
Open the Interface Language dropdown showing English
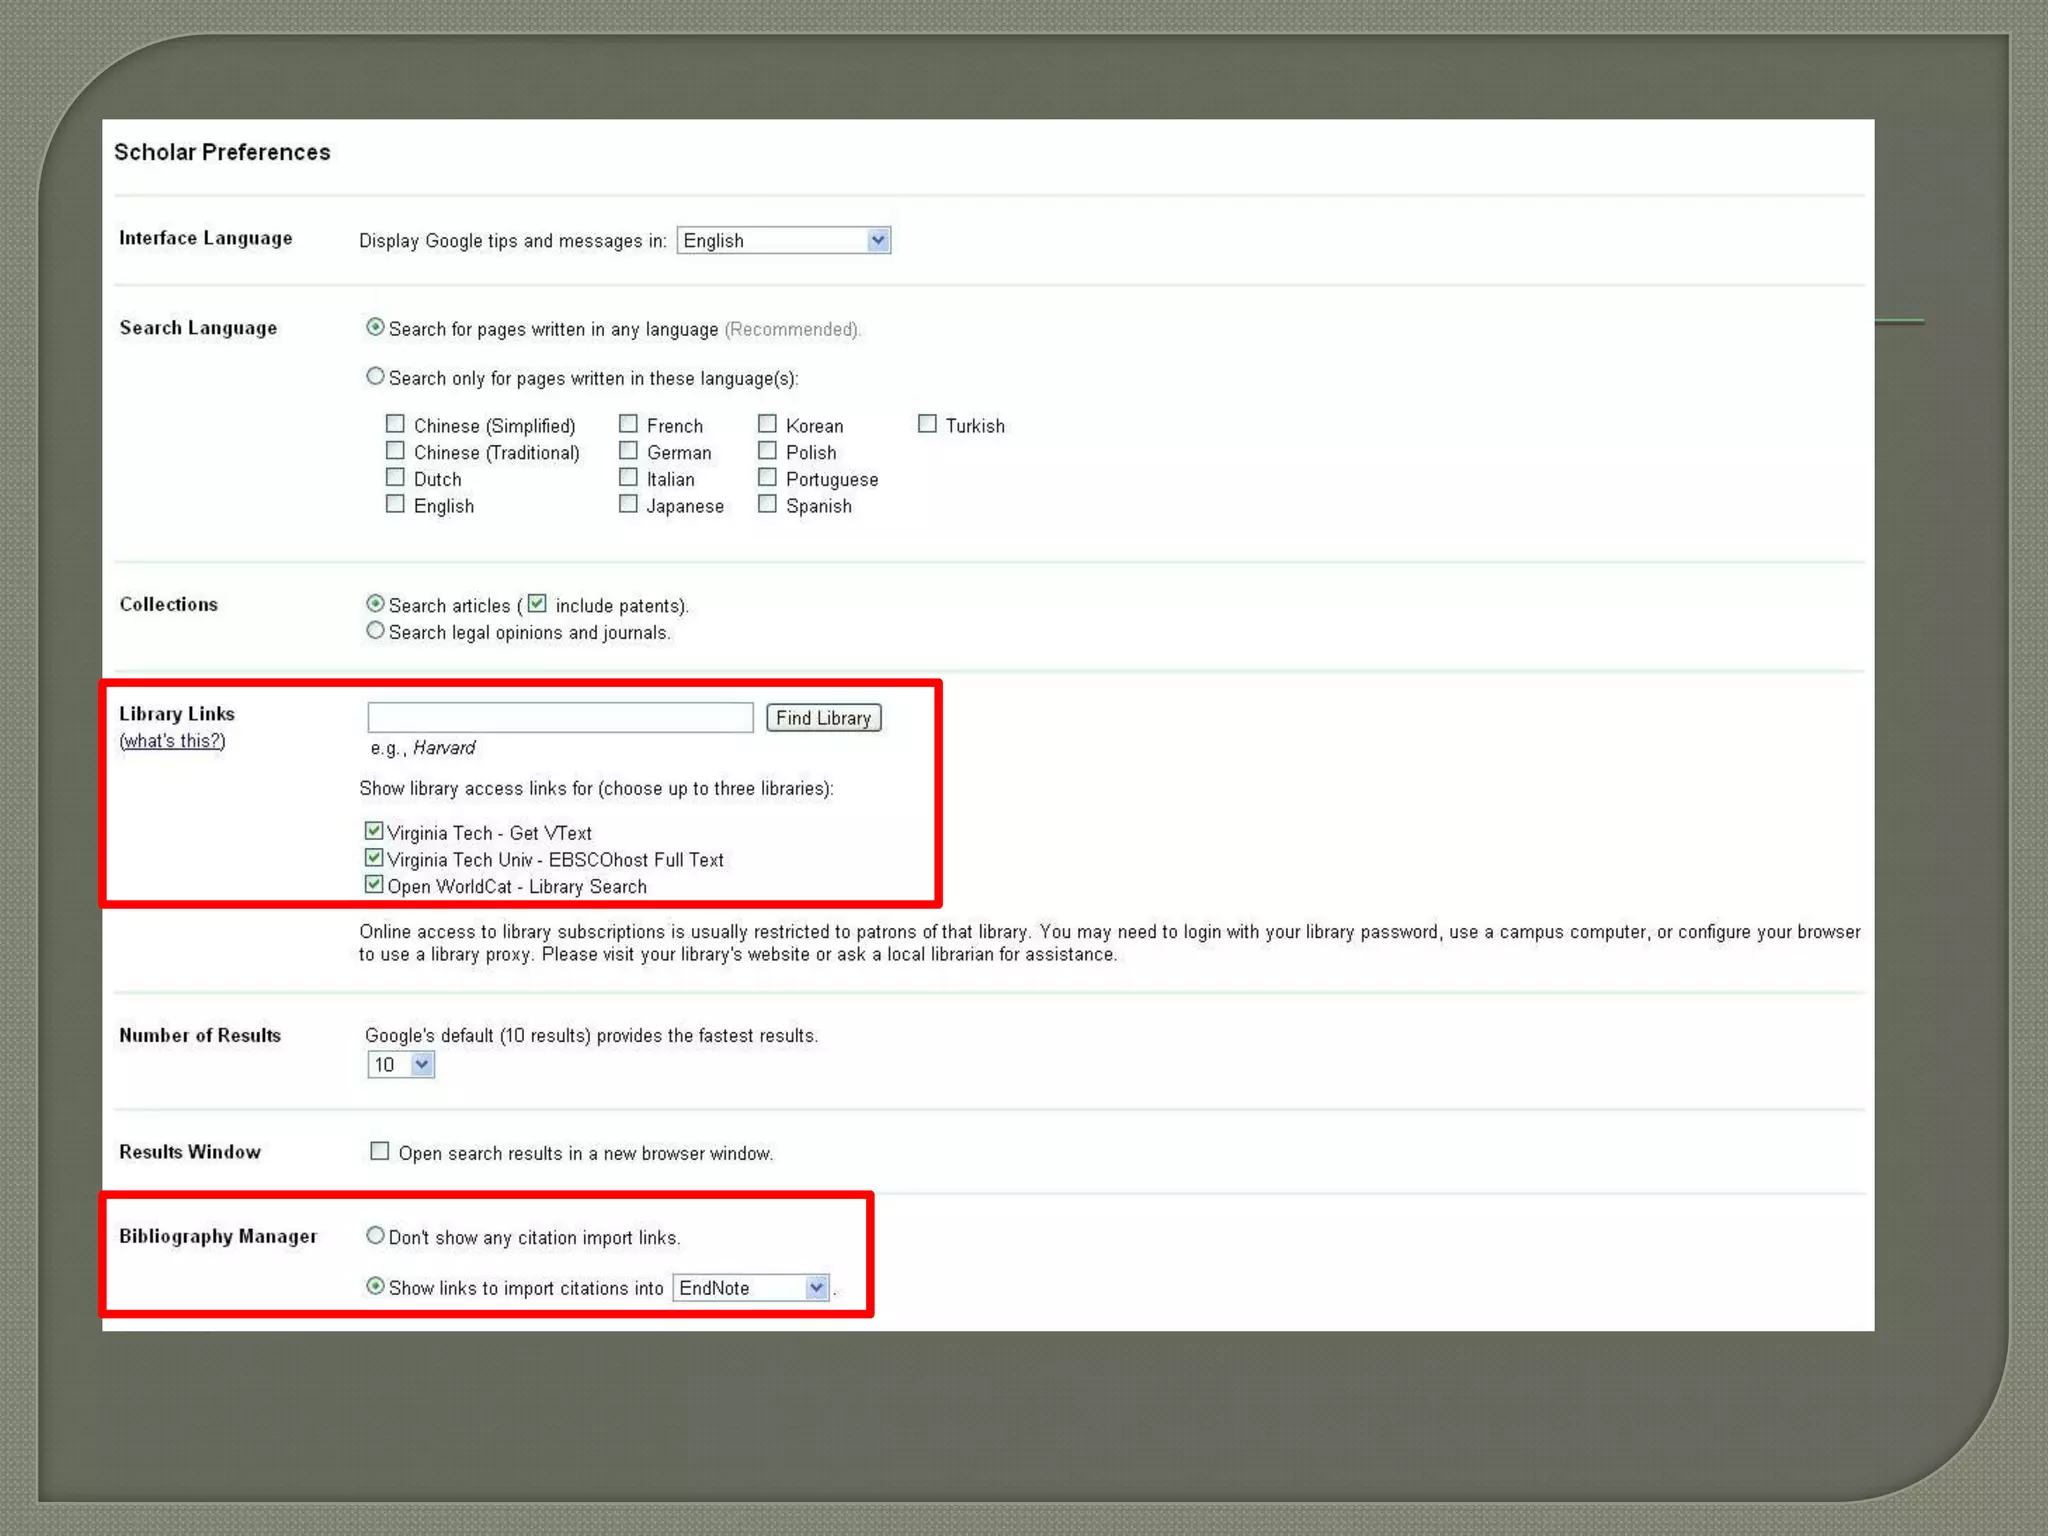(x=783, y=240)
